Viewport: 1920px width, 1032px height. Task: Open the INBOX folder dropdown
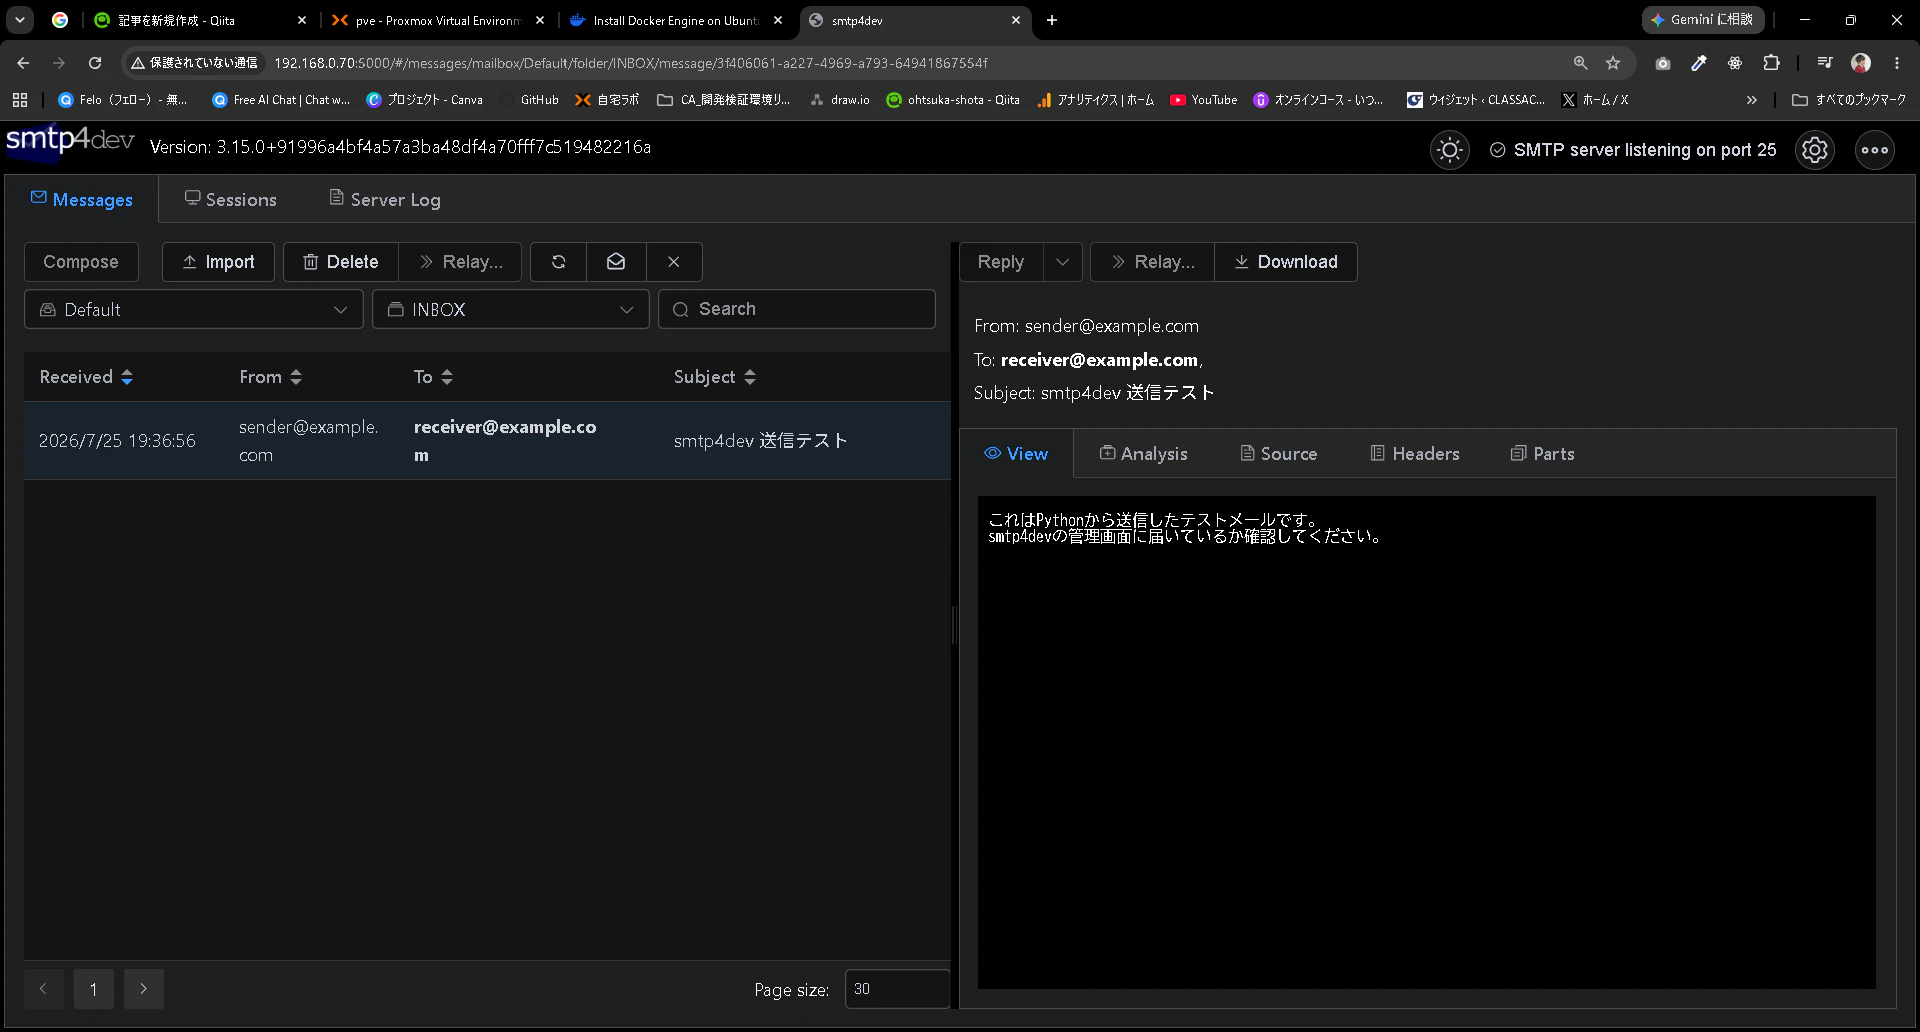[x=511, y=310]
